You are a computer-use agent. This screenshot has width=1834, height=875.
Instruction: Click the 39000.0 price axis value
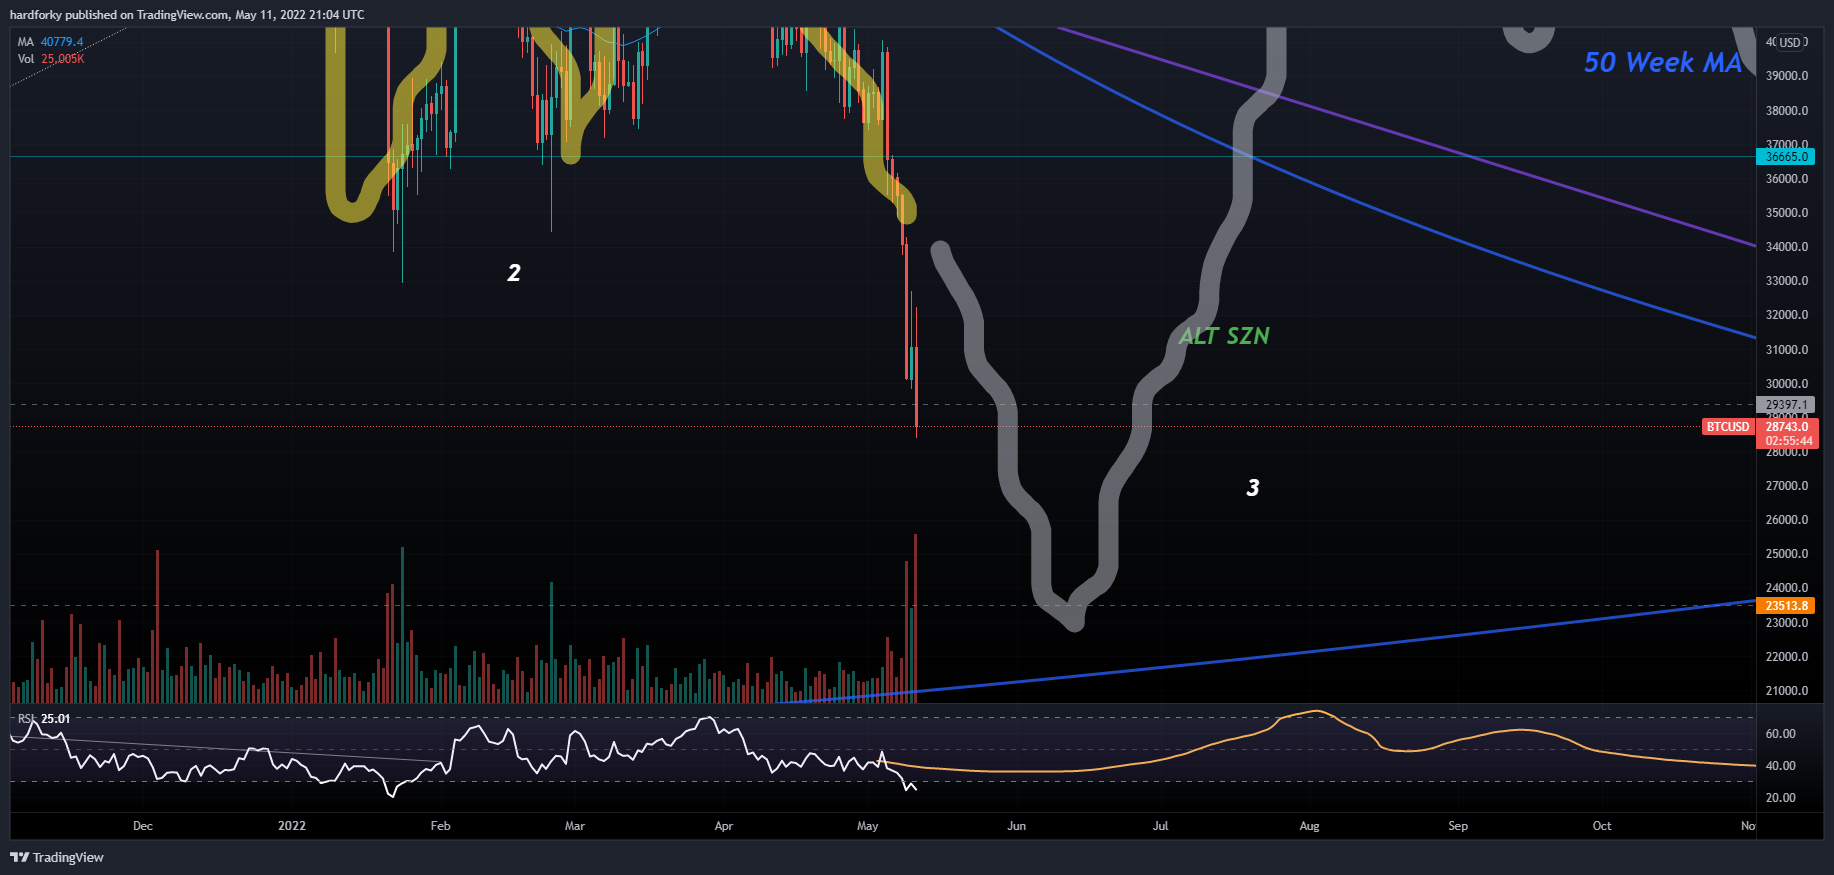coord(1787,76)
